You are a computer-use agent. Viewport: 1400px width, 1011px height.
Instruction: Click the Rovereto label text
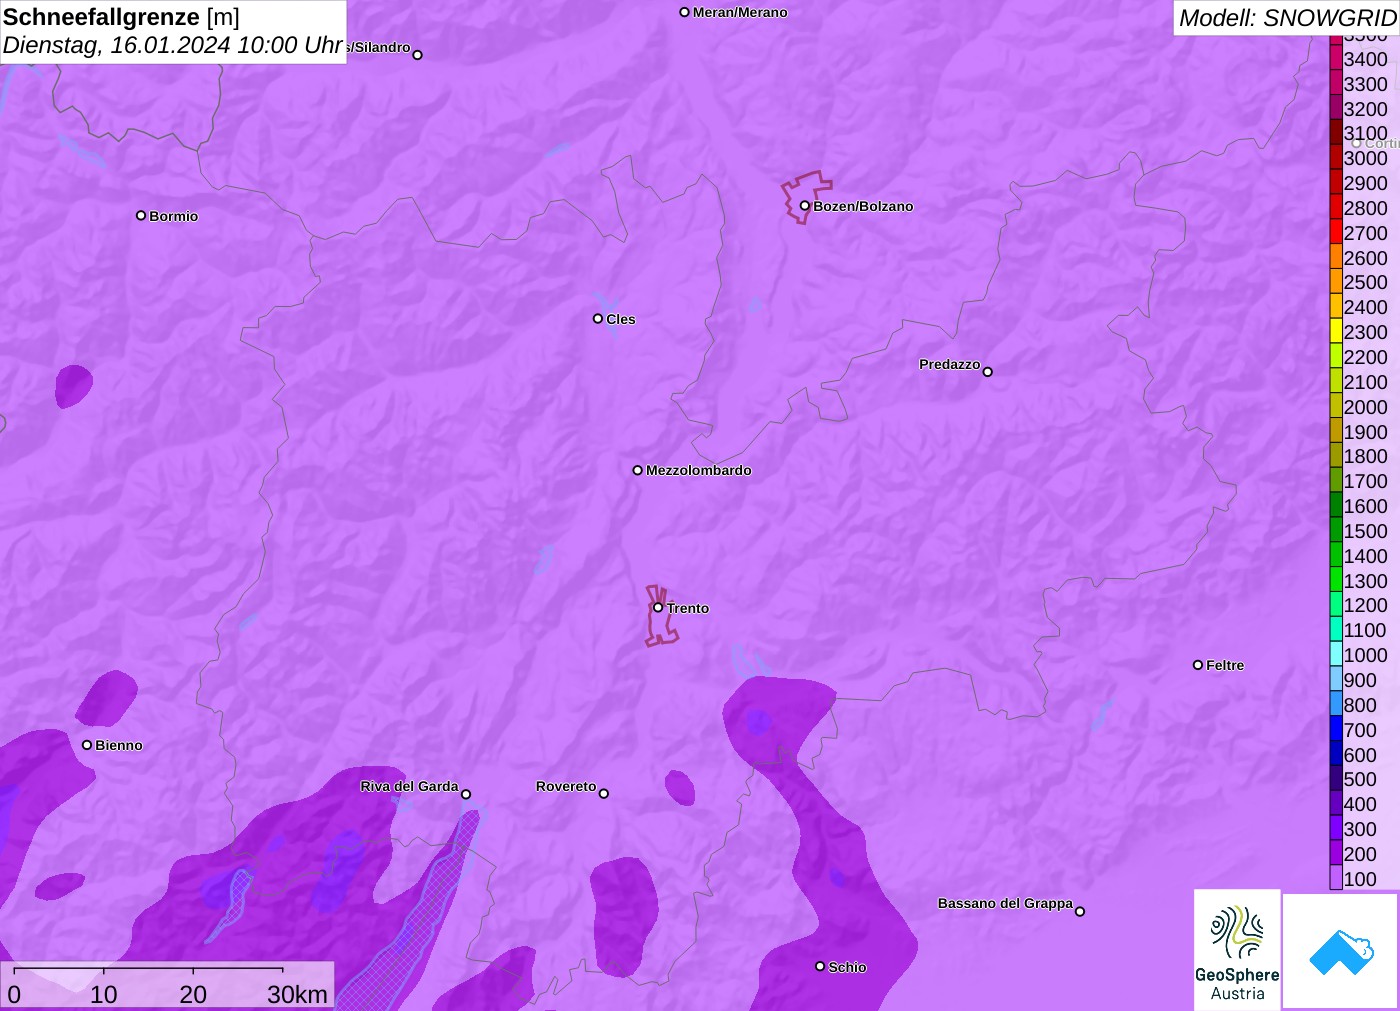566,786
